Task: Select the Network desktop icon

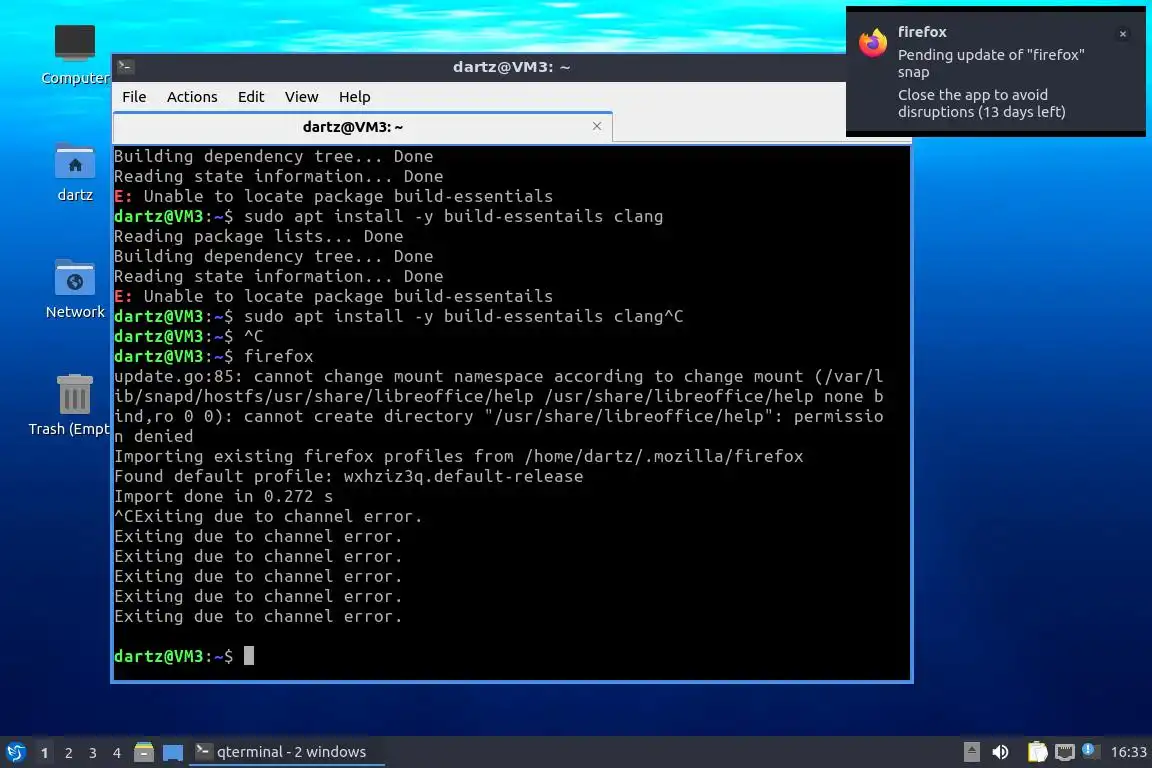Action: tap(75, 290)
